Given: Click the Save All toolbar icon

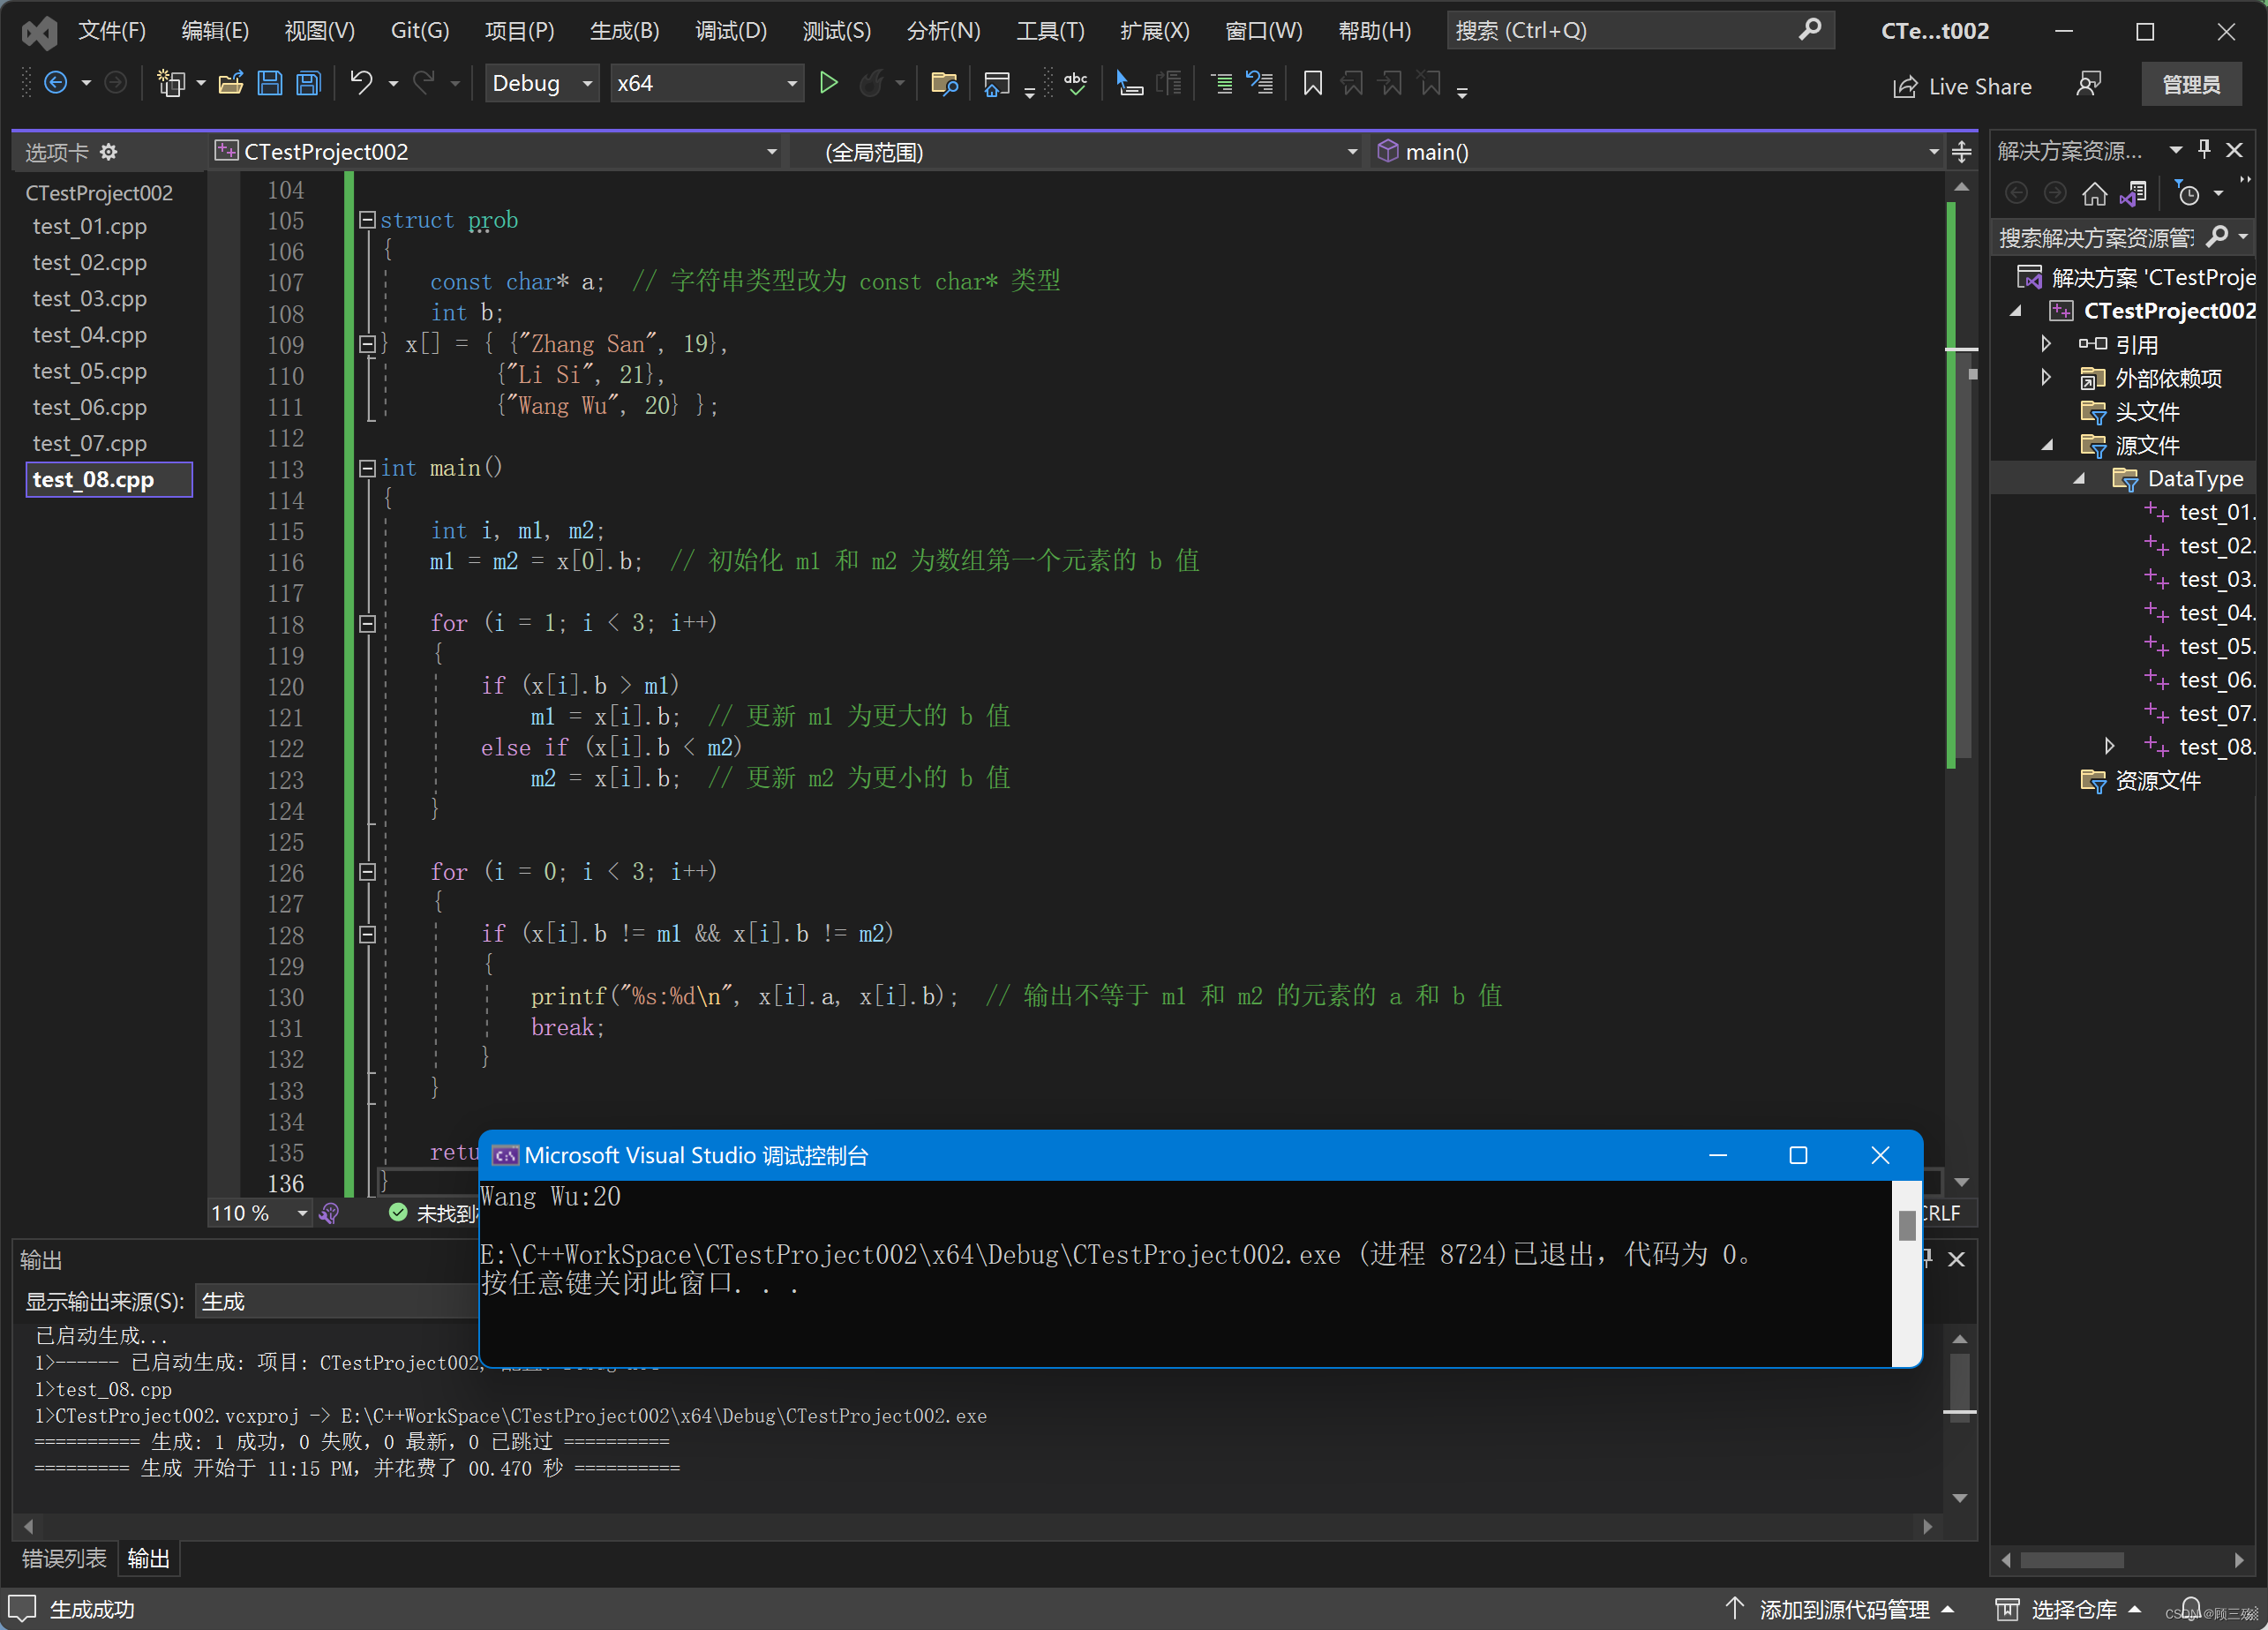Looking at the screenshot, I should 309,84.
